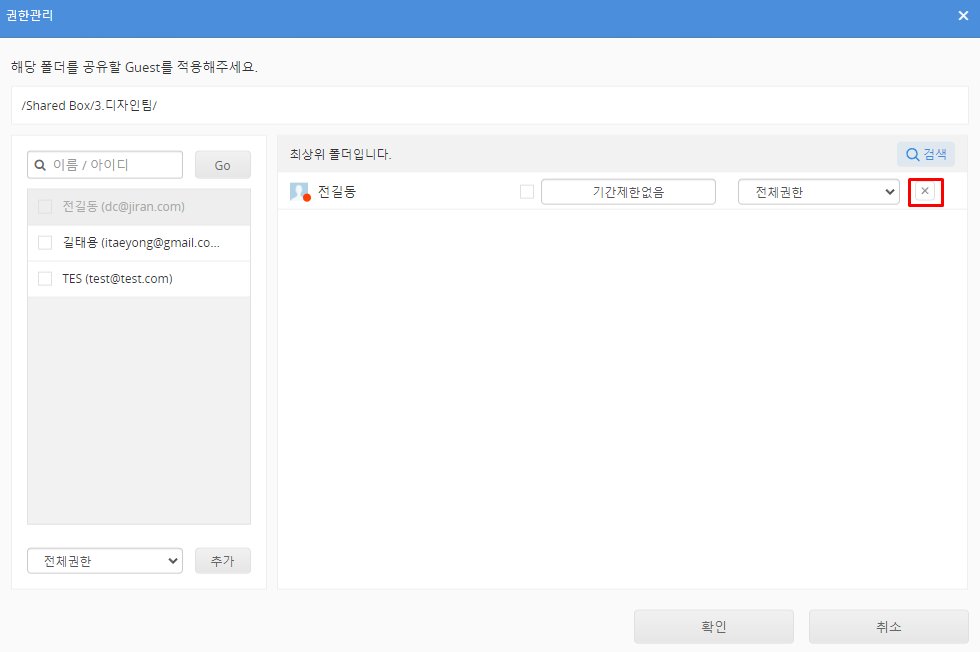Viewport: 980px width, 652px height.
Task: Check the TES guest checkbox
Action: pos(45,279)
